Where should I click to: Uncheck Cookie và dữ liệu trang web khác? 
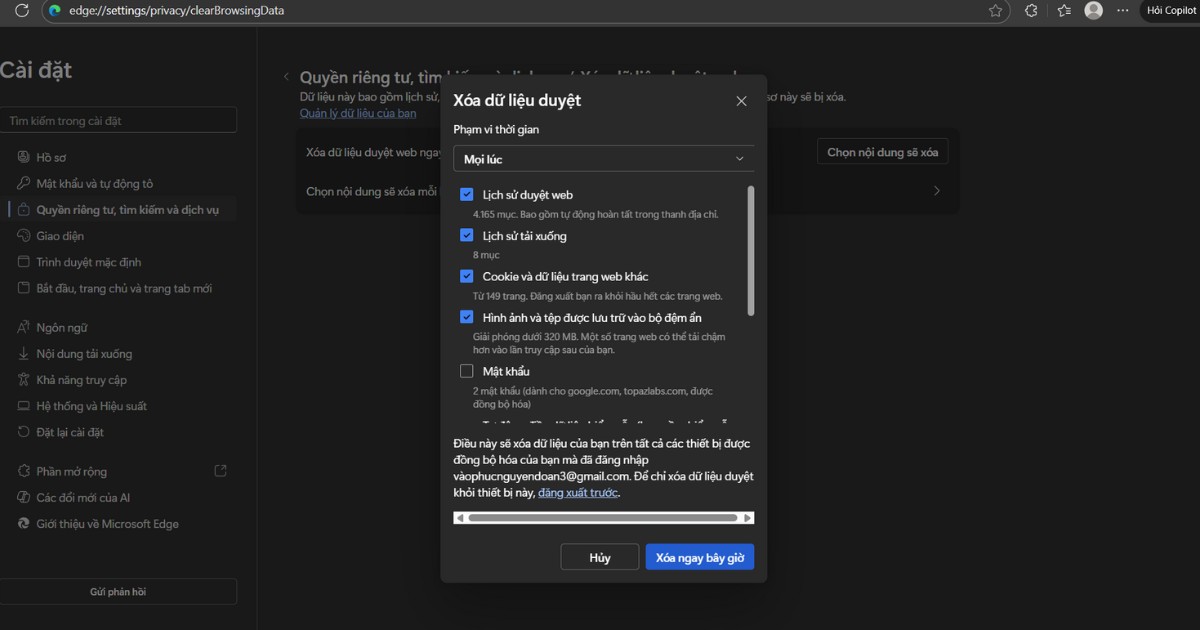pyautogui.click(x=467, y=276)
